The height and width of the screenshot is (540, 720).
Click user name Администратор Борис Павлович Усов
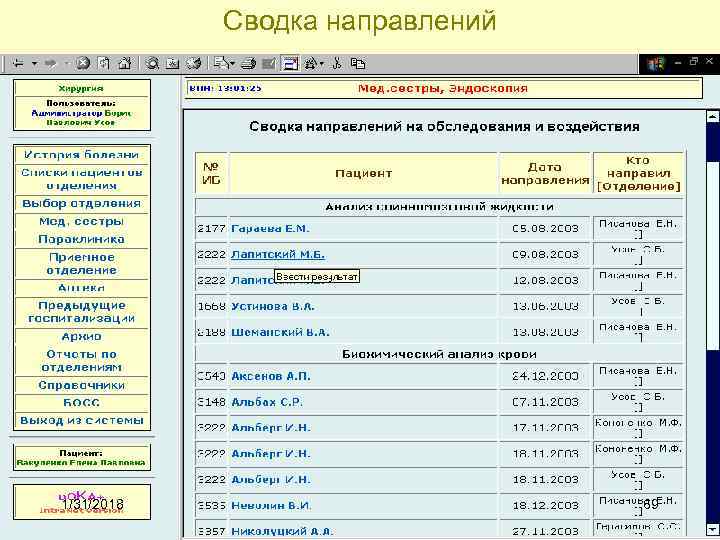[x=81, y=118]
